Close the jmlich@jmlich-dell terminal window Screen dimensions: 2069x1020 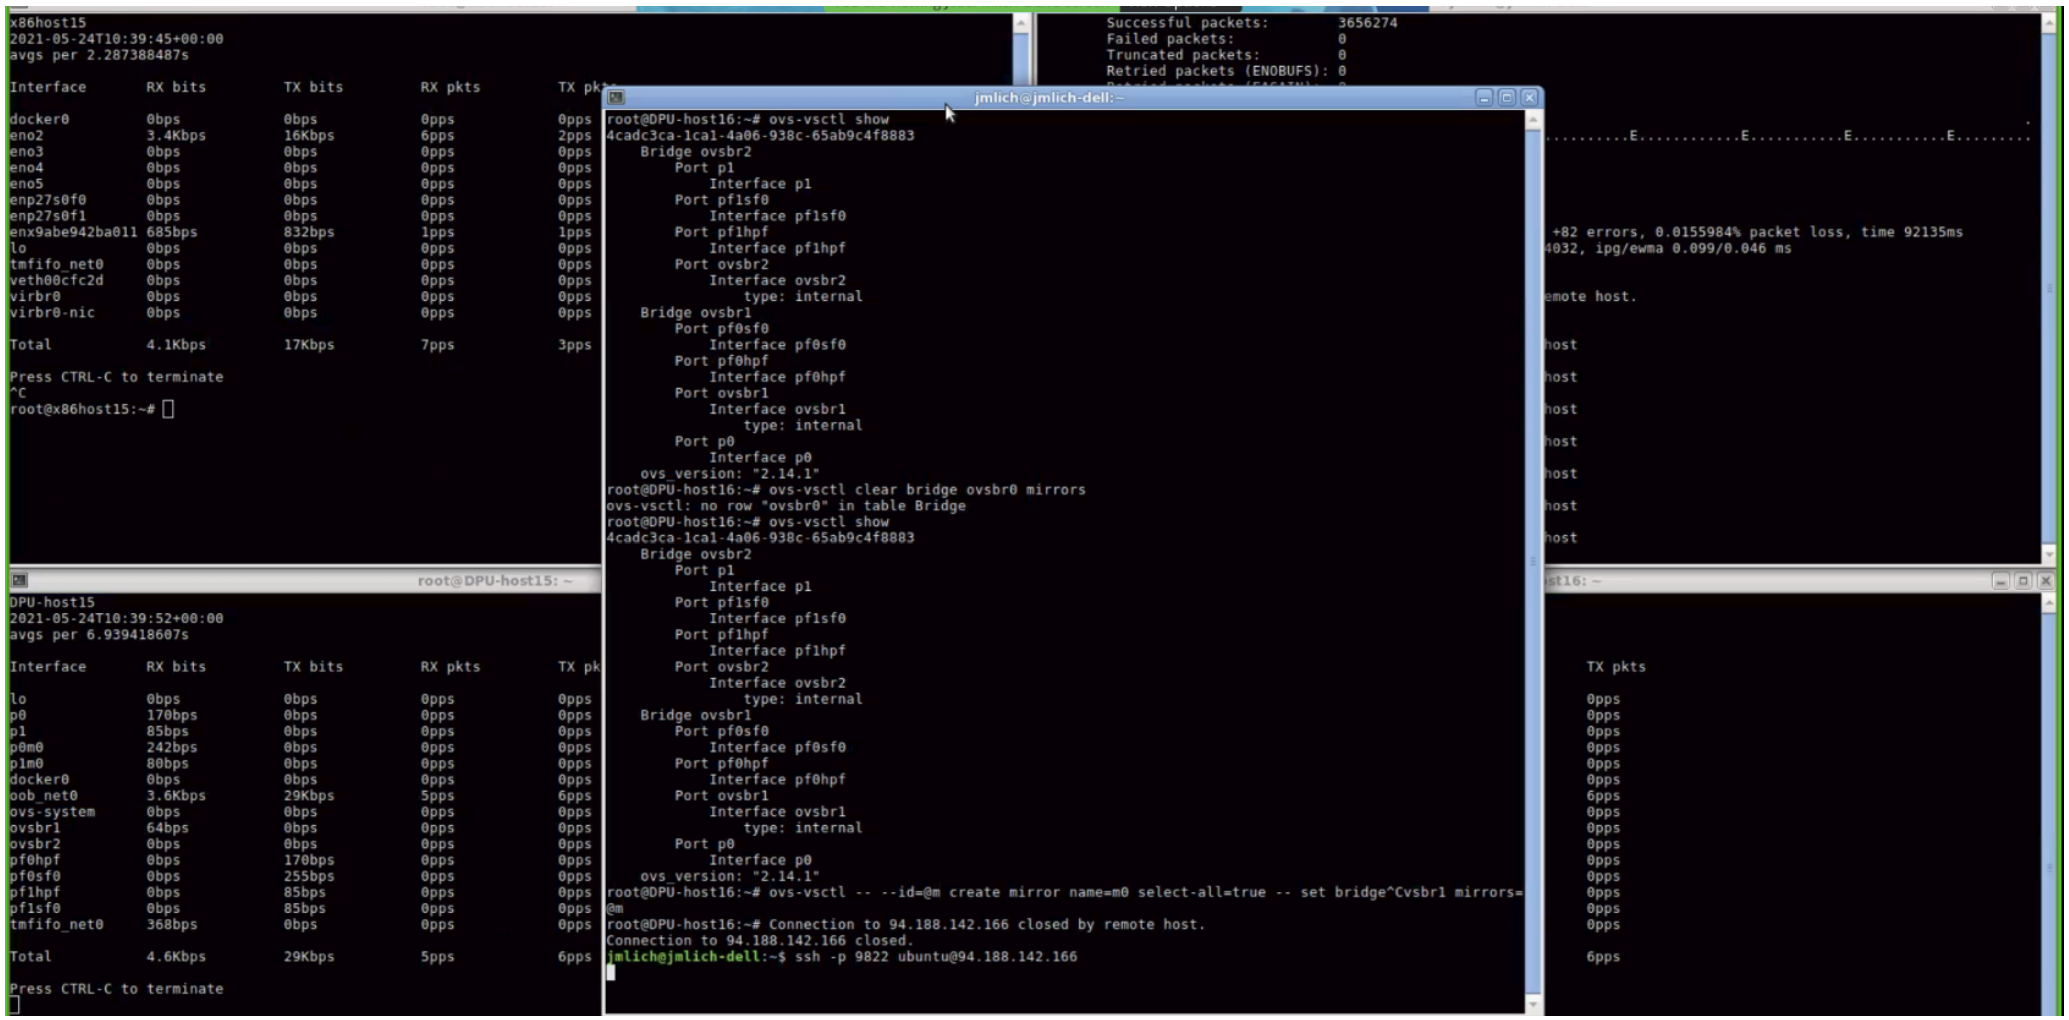pos(1529,97)
